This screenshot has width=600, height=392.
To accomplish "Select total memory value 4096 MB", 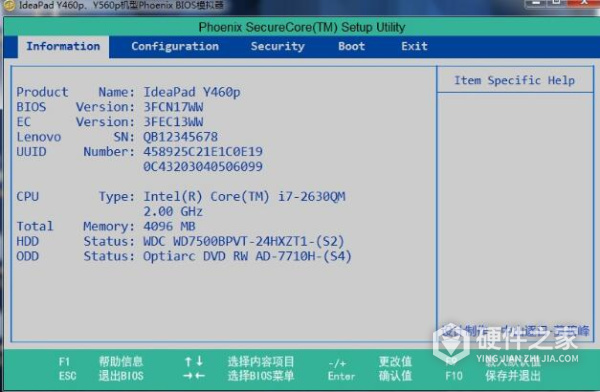I will click(x=169, y=227).
